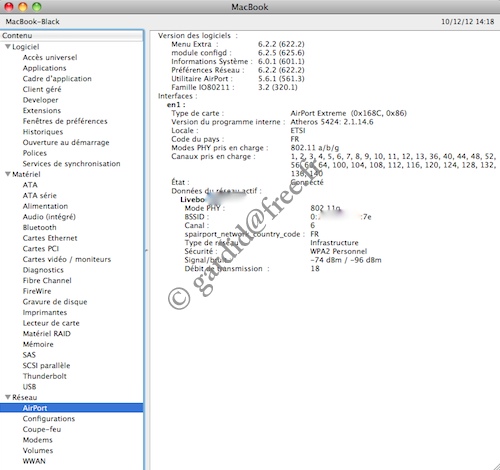Open Historiques entry
500x470 pixels.
click(43, 132)
